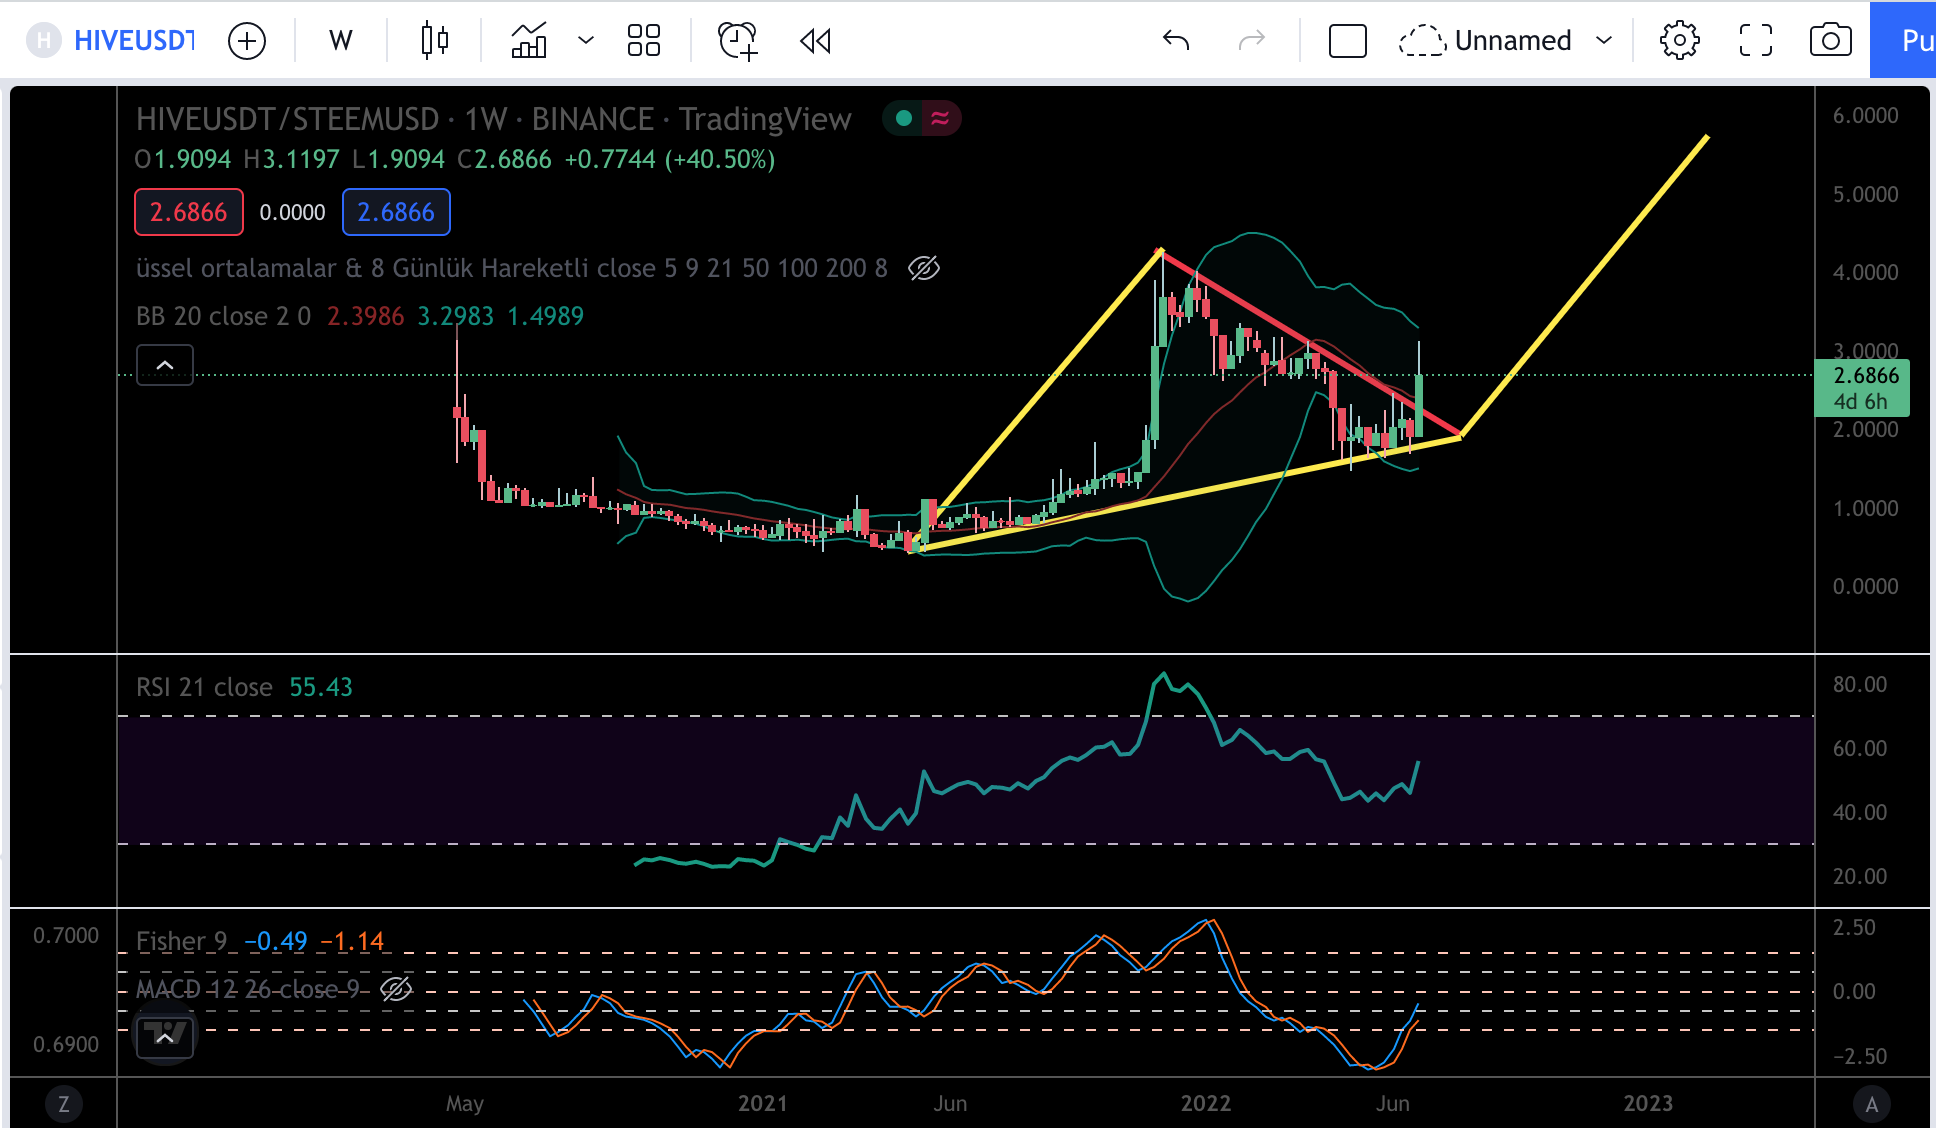Click the Z timezone button at bottom left

64,1104
